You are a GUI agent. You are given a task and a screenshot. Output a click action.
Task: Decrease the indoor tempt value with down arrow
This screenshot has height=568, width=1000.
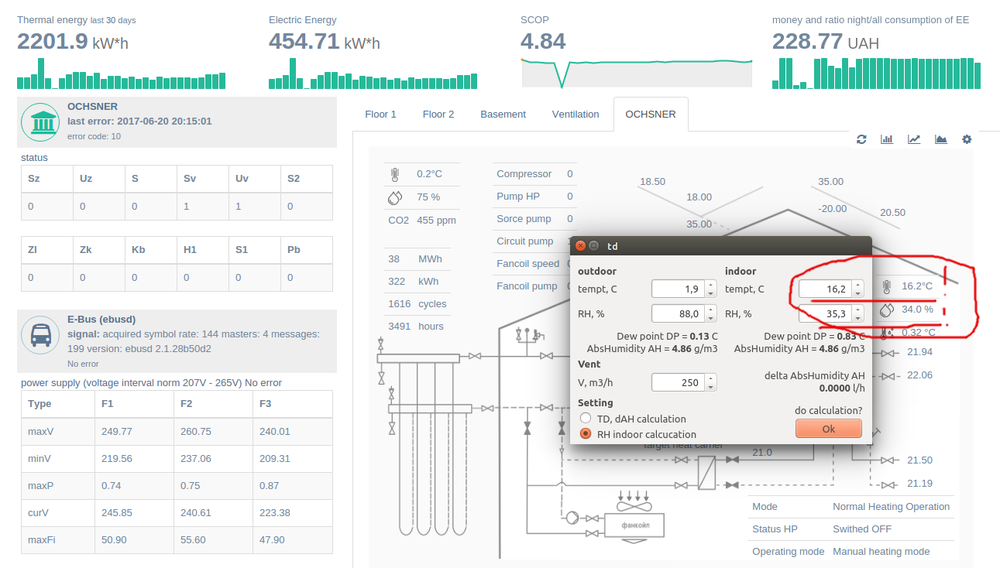[856, 294]
